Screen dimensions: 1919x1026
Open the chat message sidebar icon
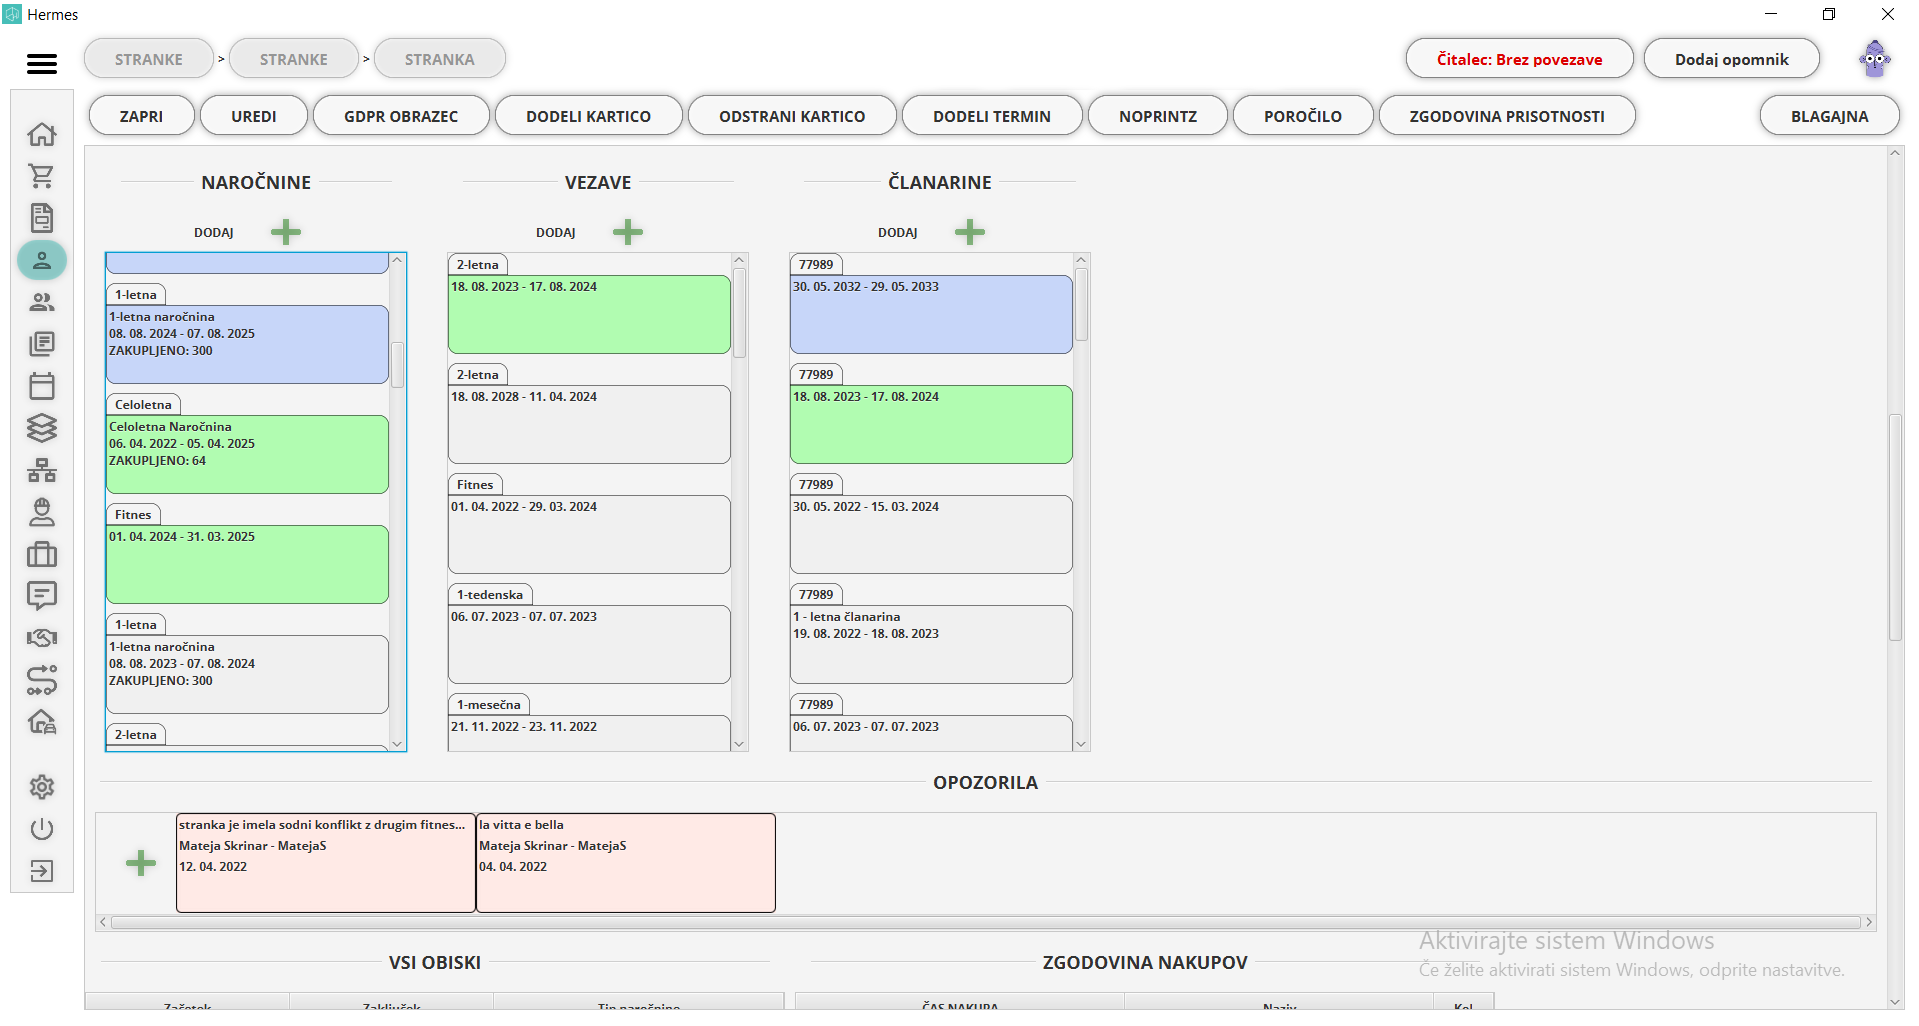tap(42, 596)
